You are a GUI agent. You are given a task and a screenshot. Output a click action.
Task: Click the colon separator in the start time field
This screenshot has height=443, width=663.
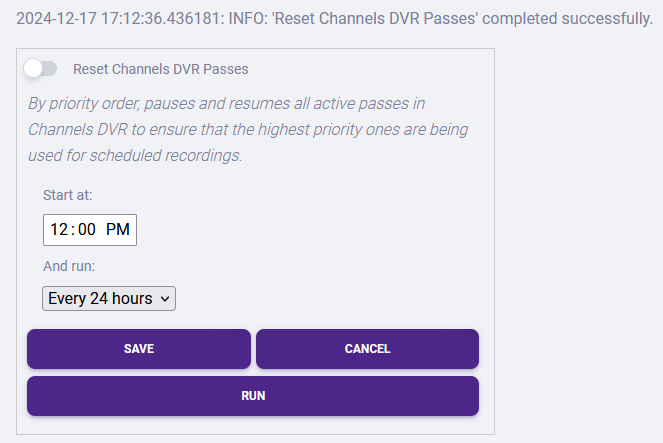[x=73, y=230]
